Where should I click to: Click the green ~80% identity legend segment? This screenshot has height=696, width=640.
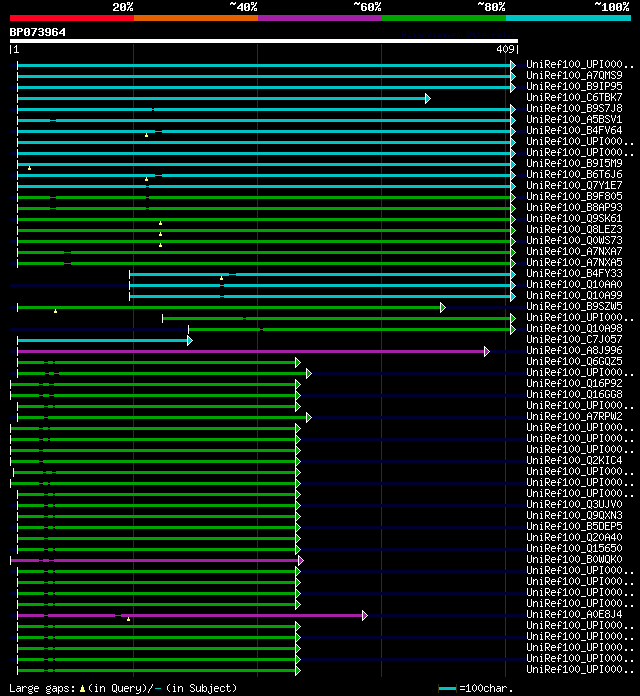[444, 18]
